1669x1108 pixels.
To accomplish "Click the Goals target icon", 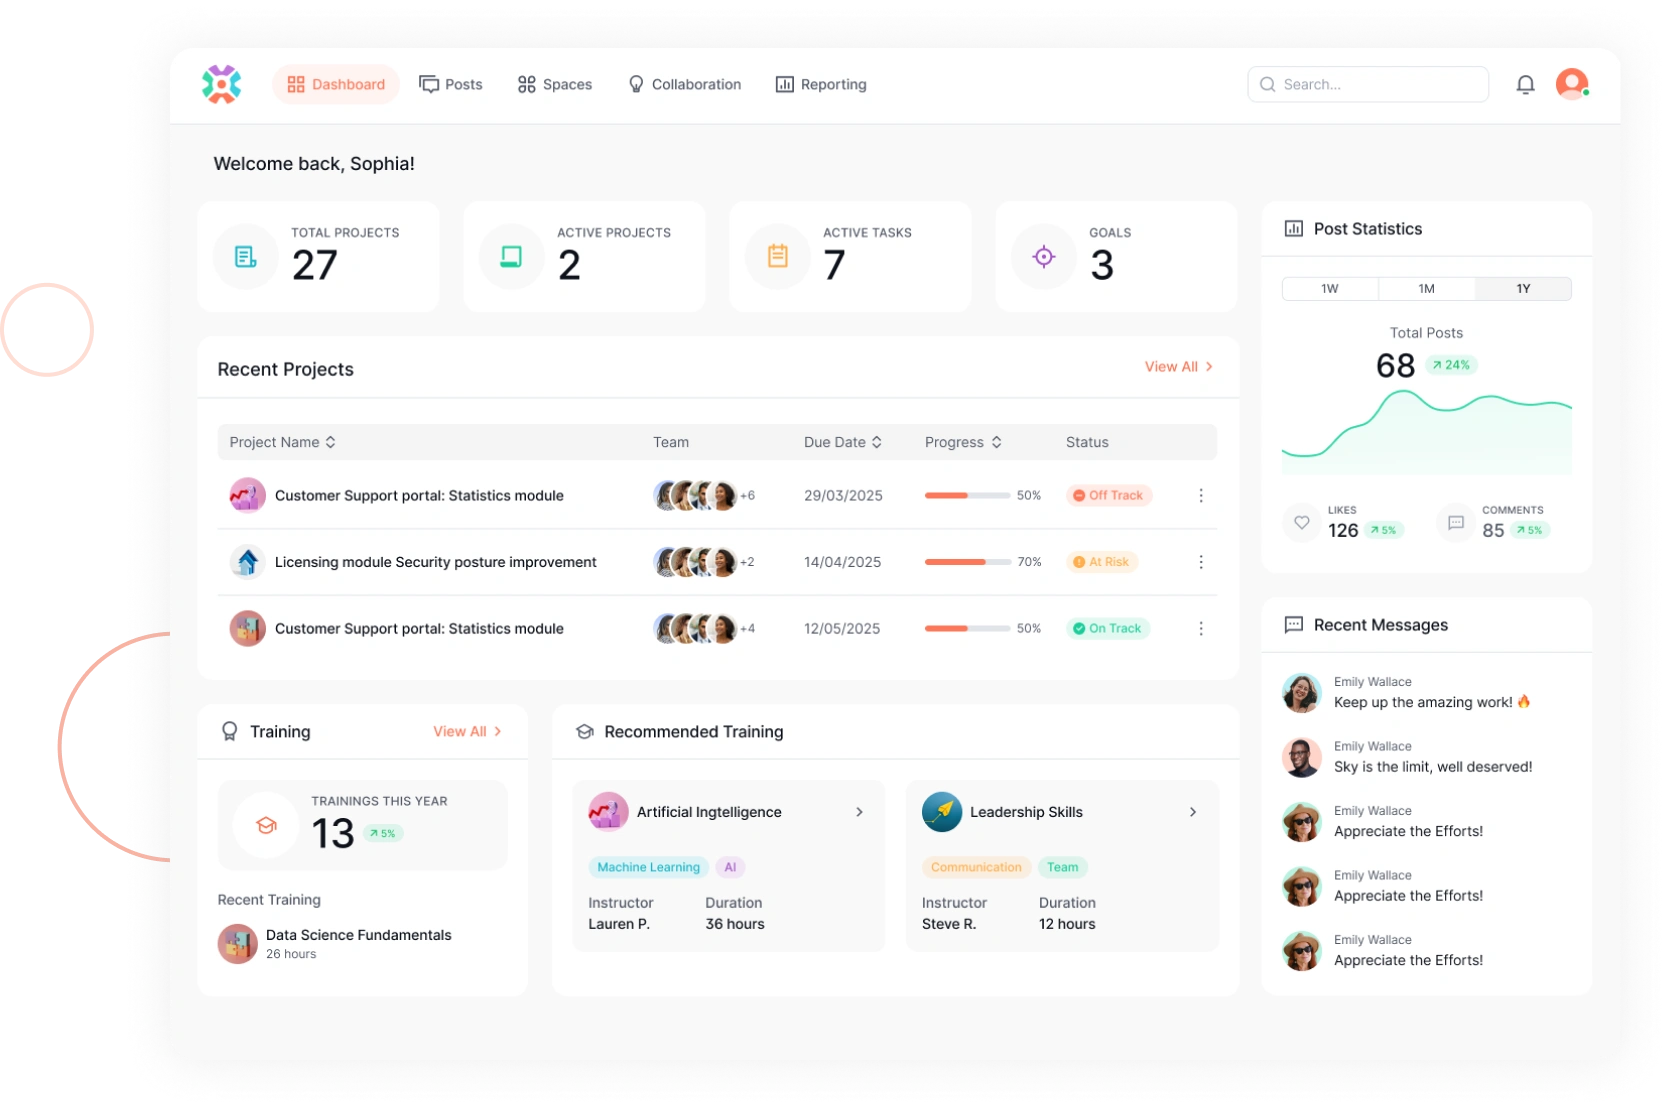I will [x=1043, y=257].
